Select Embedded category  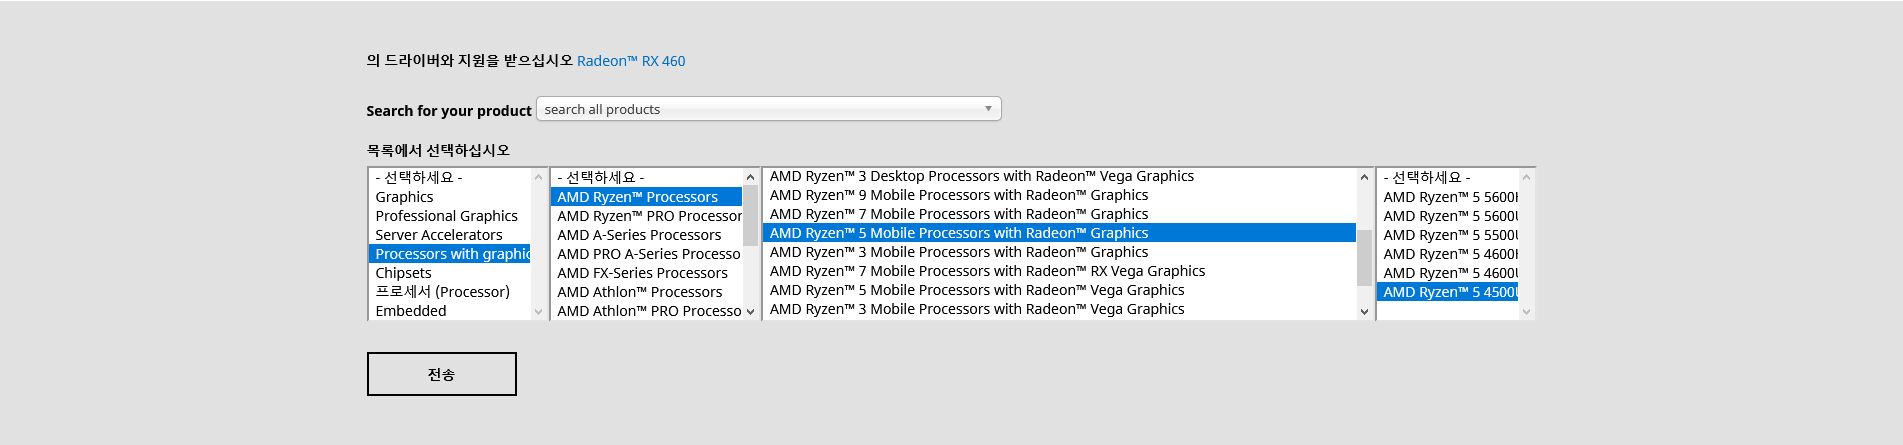[449, 311]
